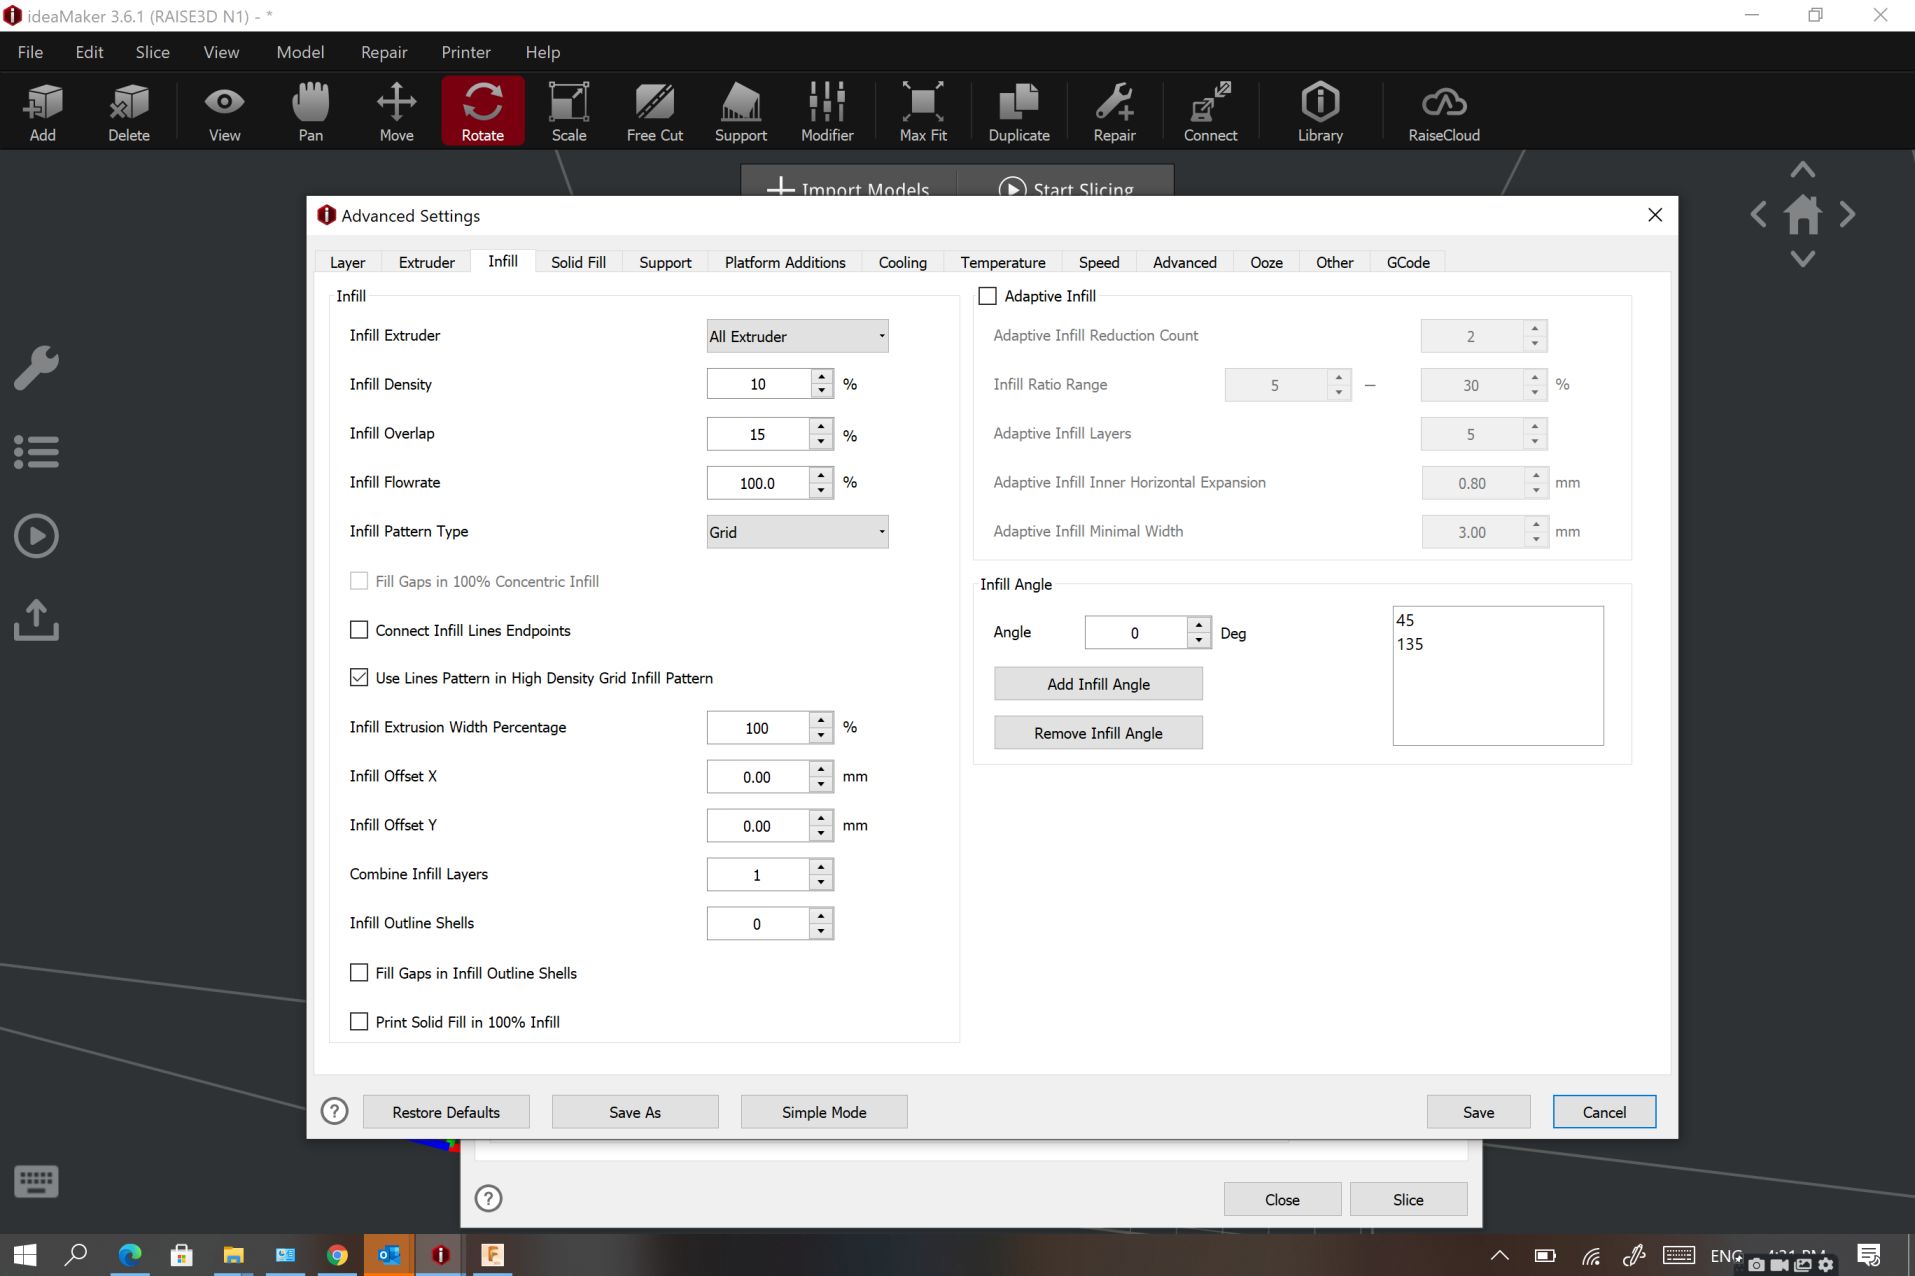Click the wrench settings icon in left sidebar
The width and height of the screenshot is (1915, 1276).
tap(37, 368)
